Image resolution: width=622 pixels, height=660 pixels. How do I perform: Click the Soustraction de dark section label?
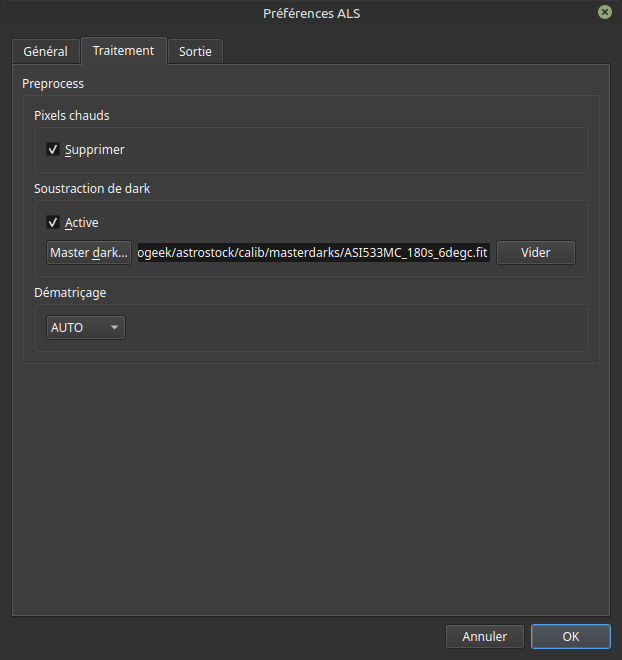pyautogui.click(x=92, y=188)
